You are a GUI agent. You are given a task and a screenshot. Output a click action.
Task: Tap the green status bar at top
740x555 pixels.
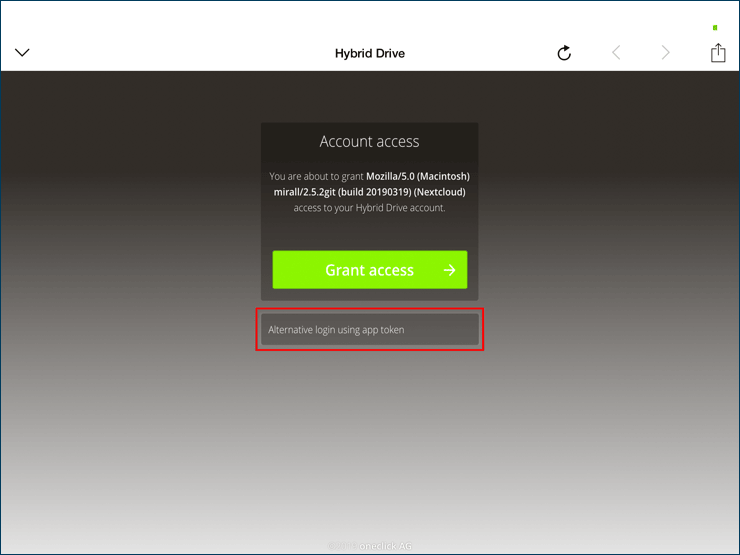[370, 10]
